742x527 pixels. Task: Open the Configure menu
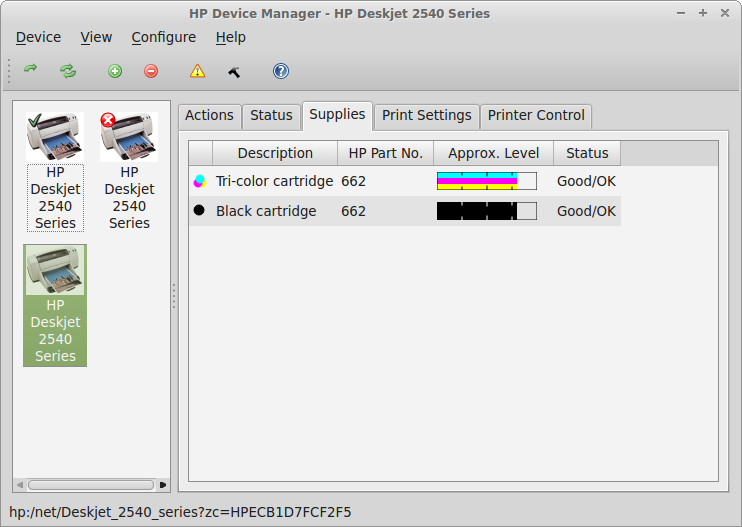164,37
